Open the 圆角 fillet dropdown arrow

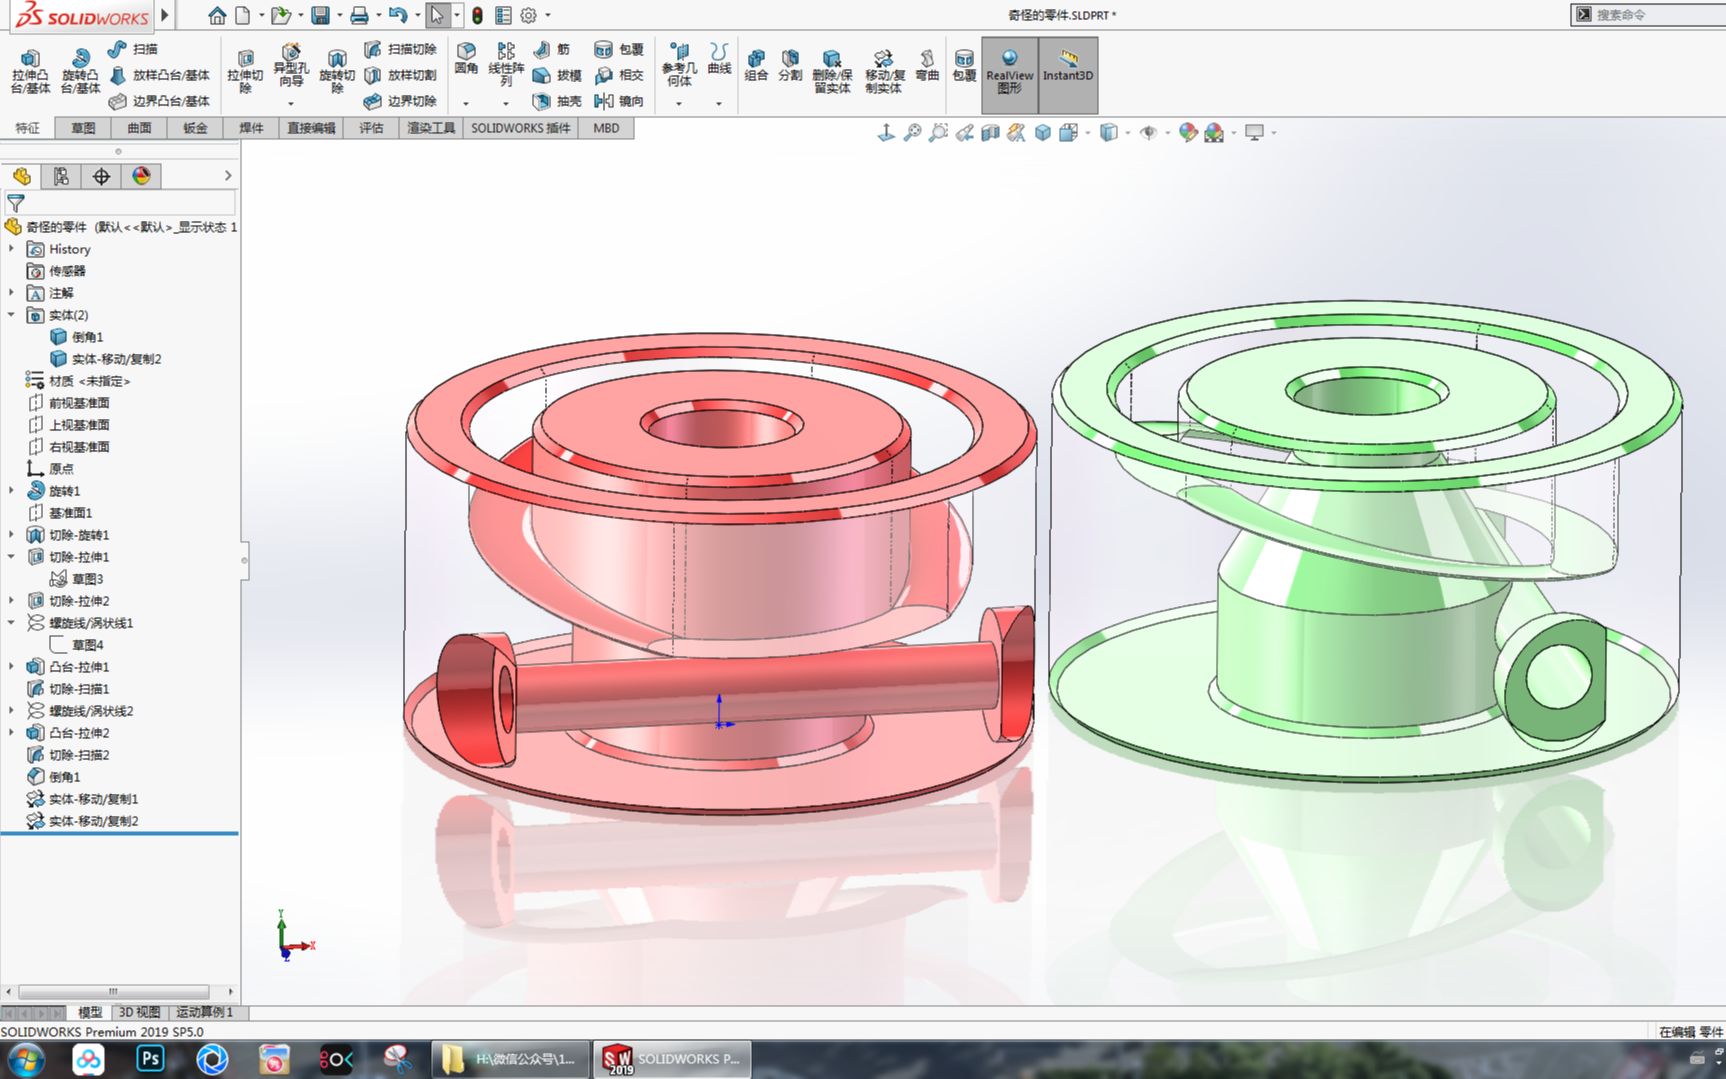466,103
